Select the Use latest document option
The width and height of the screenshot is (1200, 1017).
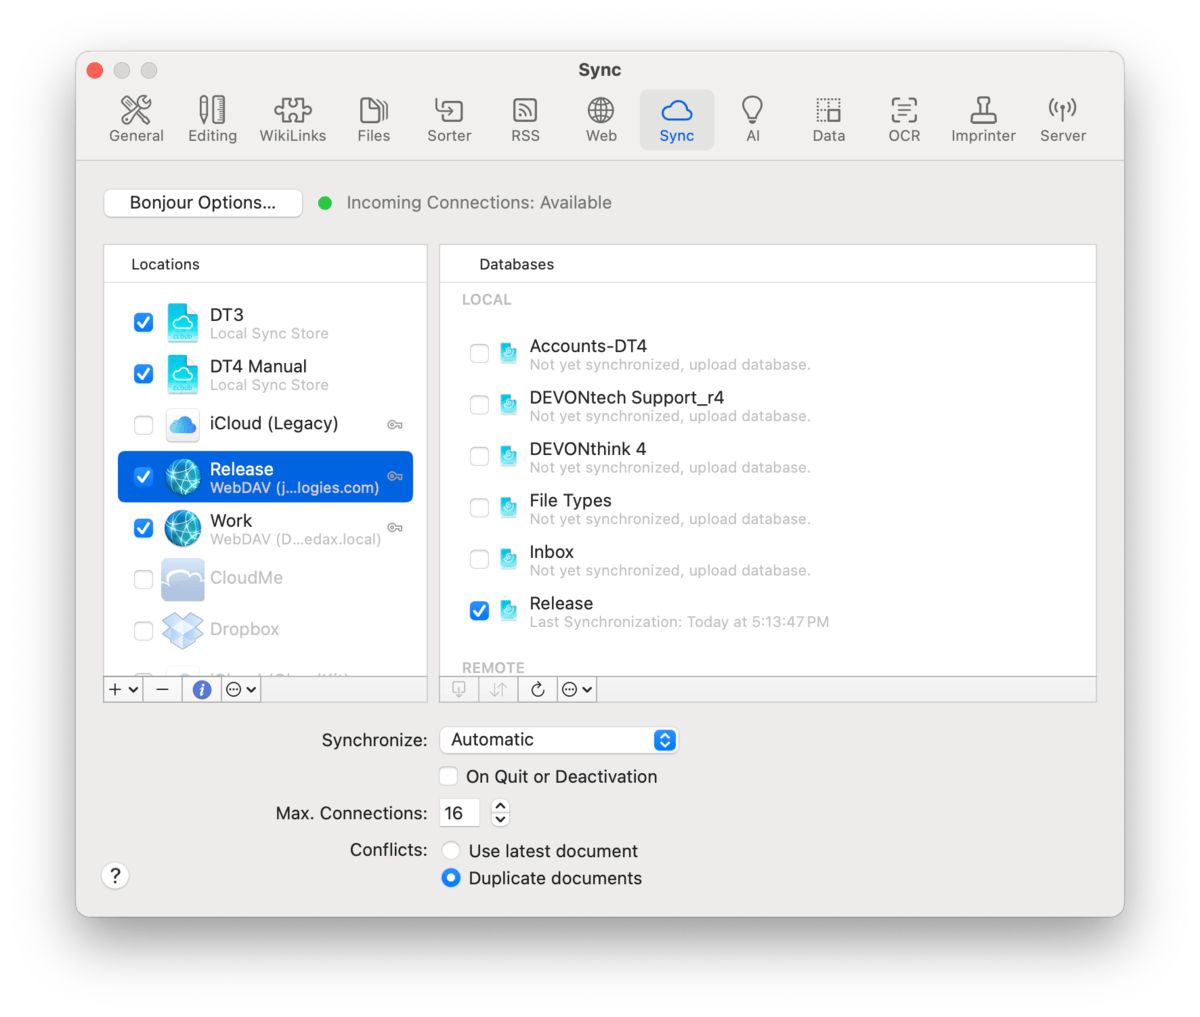(451, 851)
